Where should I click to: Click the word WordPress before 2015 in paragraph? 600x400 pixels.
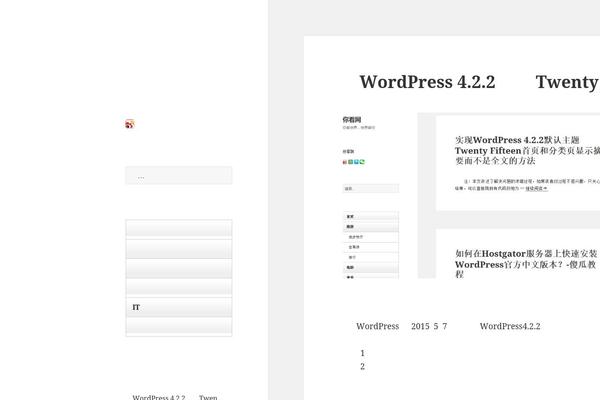pos(378,326)
